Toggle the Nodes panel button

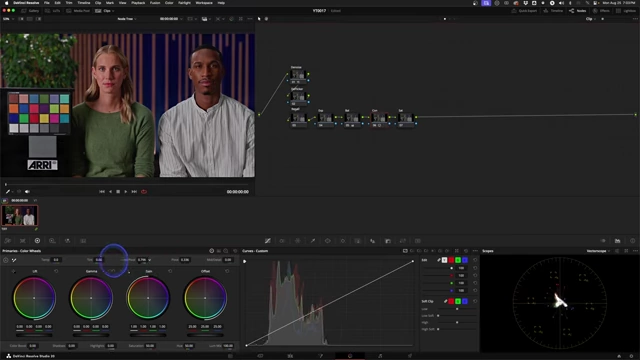coord(578,11)
